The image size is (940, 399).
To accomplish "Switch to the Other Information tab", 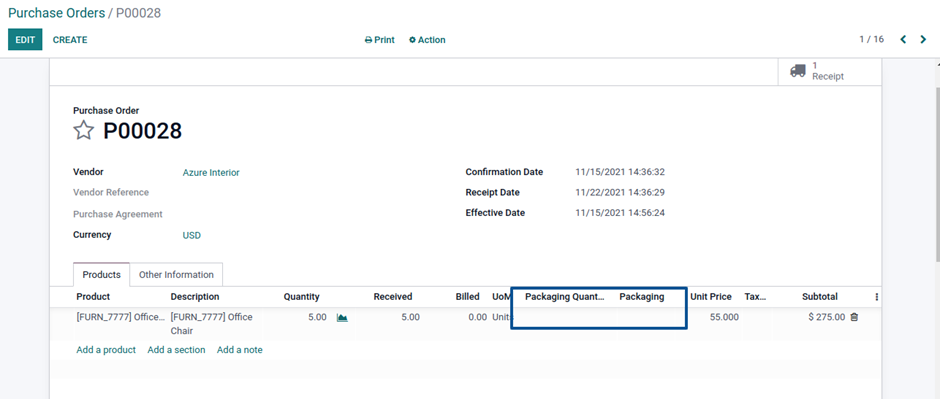I will click(x=176, y=274).
